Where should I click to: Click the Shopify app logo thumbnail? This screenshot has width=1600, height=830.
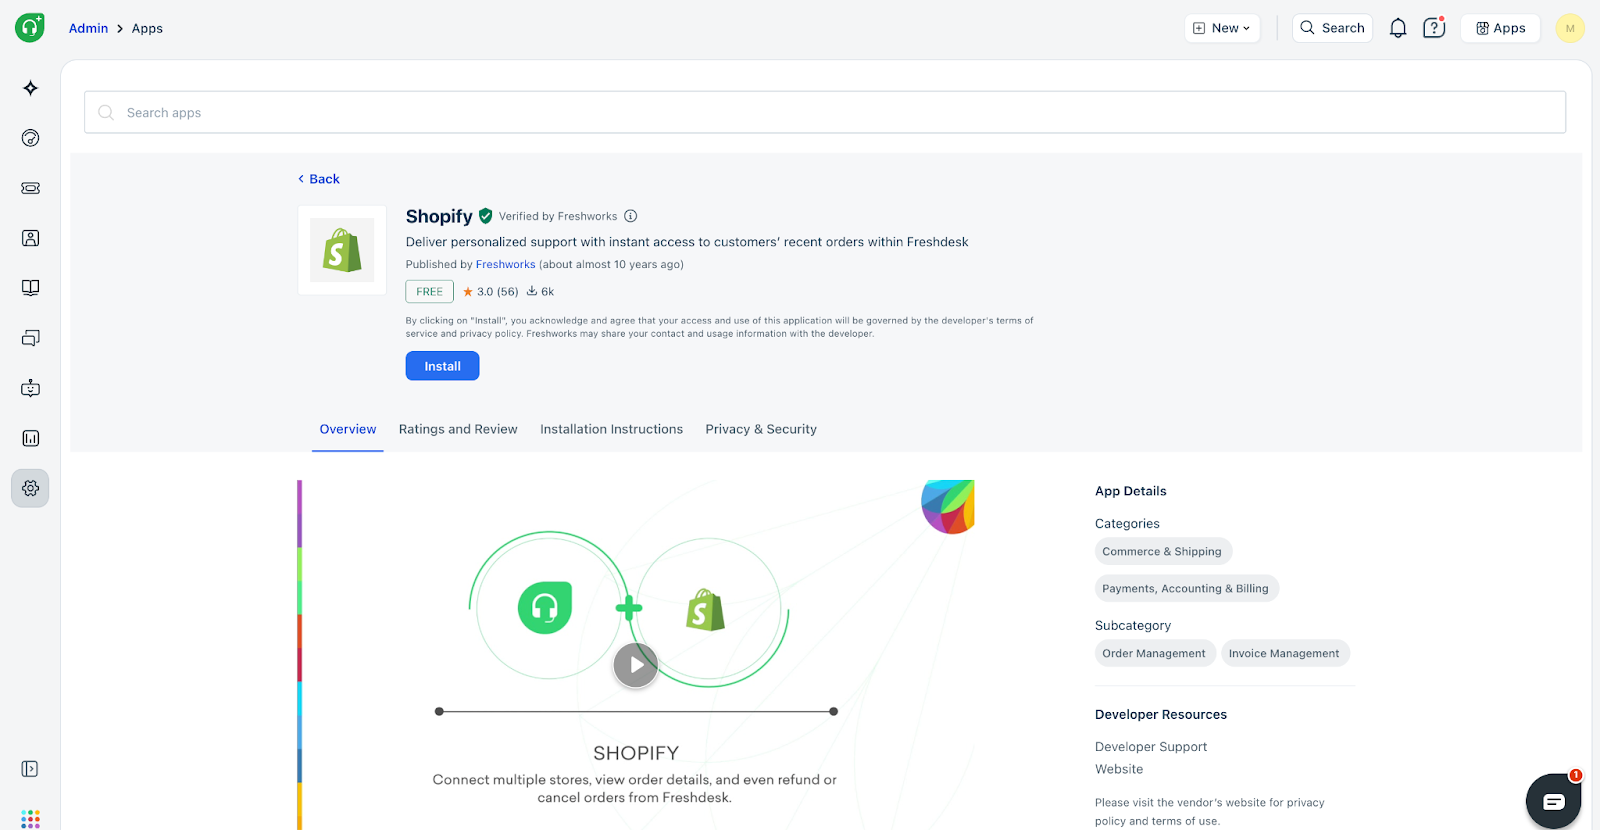tap(342, 250)
